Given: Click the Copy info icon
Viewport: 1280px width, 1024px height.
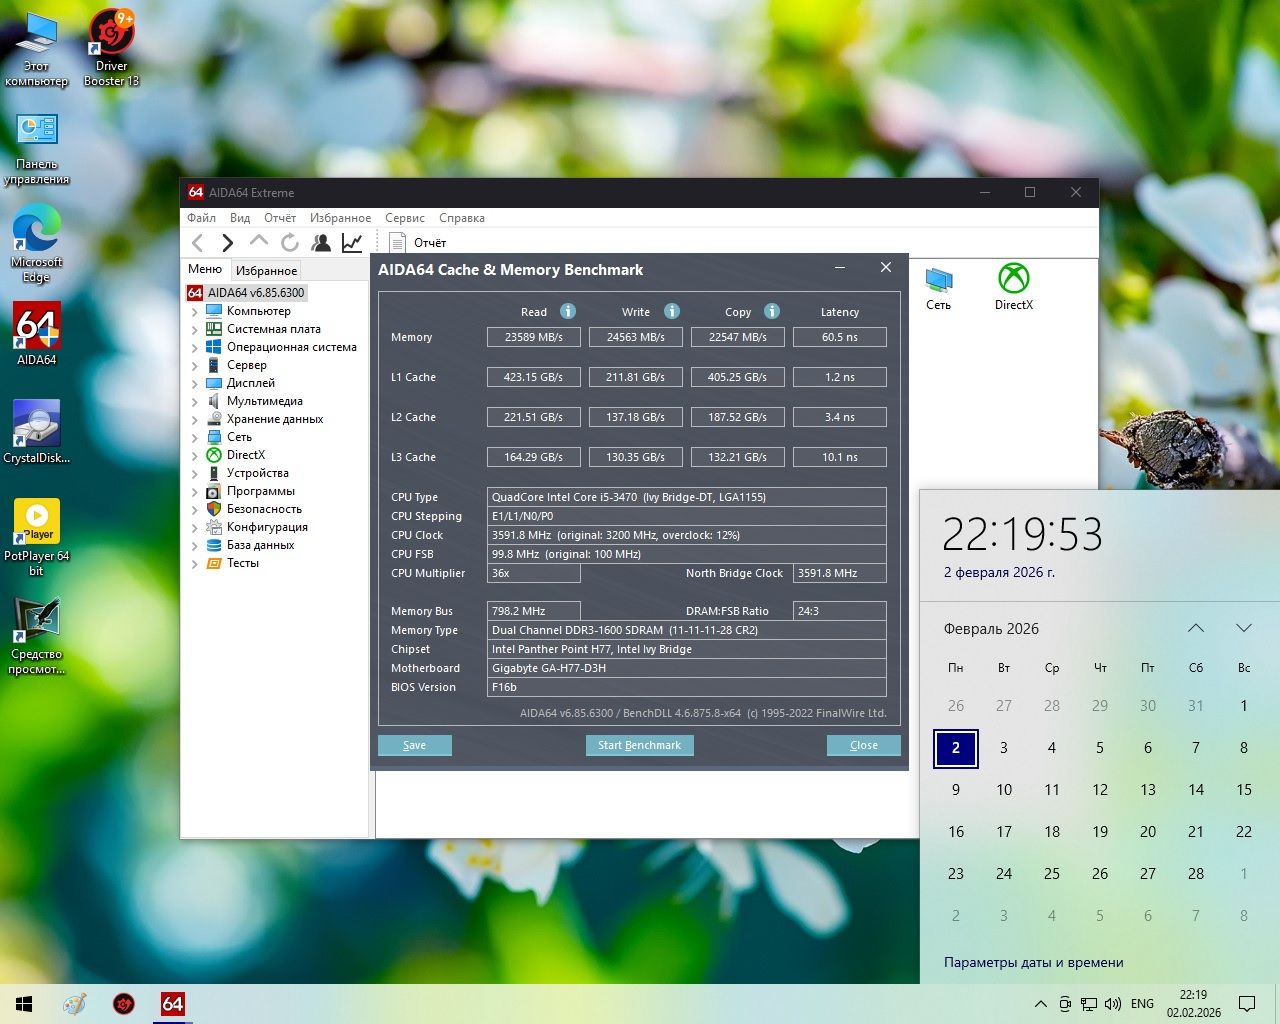Looking at the screenshot, I should tap(772, 311).
